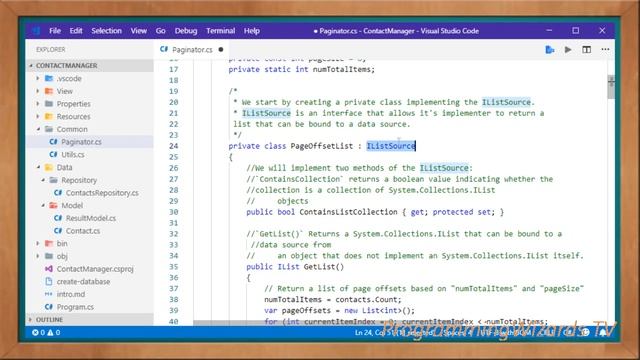Click the highlighted IListSource on line 24
The width and height of the screenshot is (640, 360).
pos(391,146)
